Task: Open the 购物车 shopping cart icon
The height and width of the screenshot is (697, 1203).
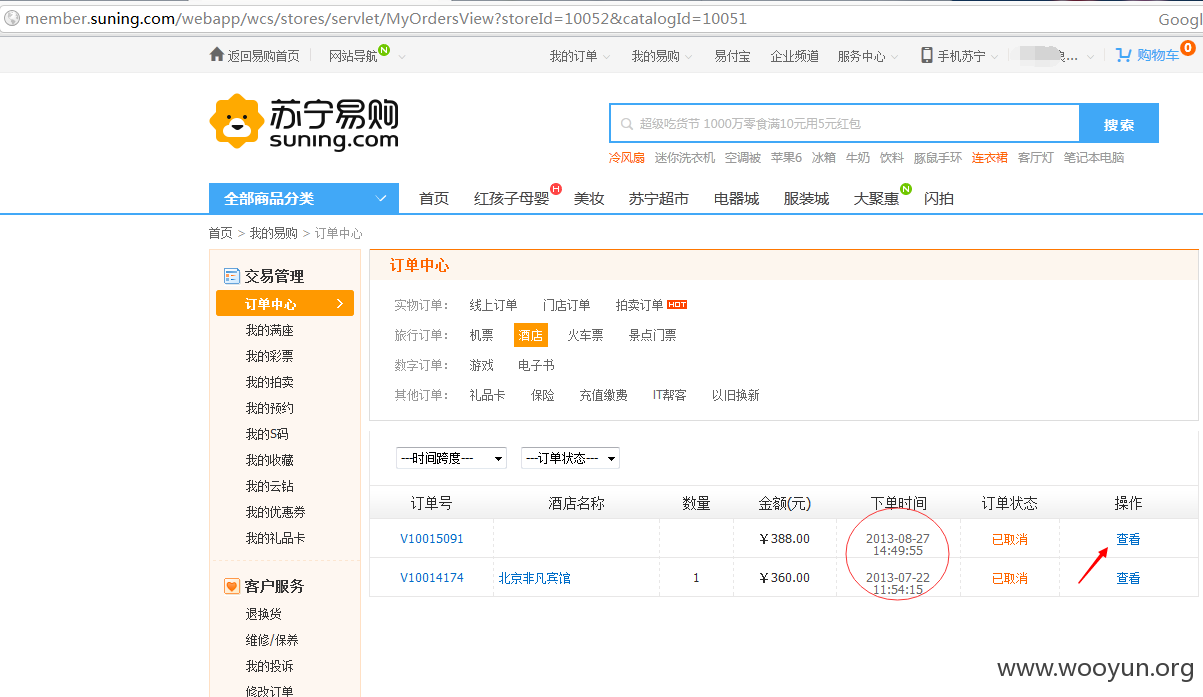Action: (1124, 55)
